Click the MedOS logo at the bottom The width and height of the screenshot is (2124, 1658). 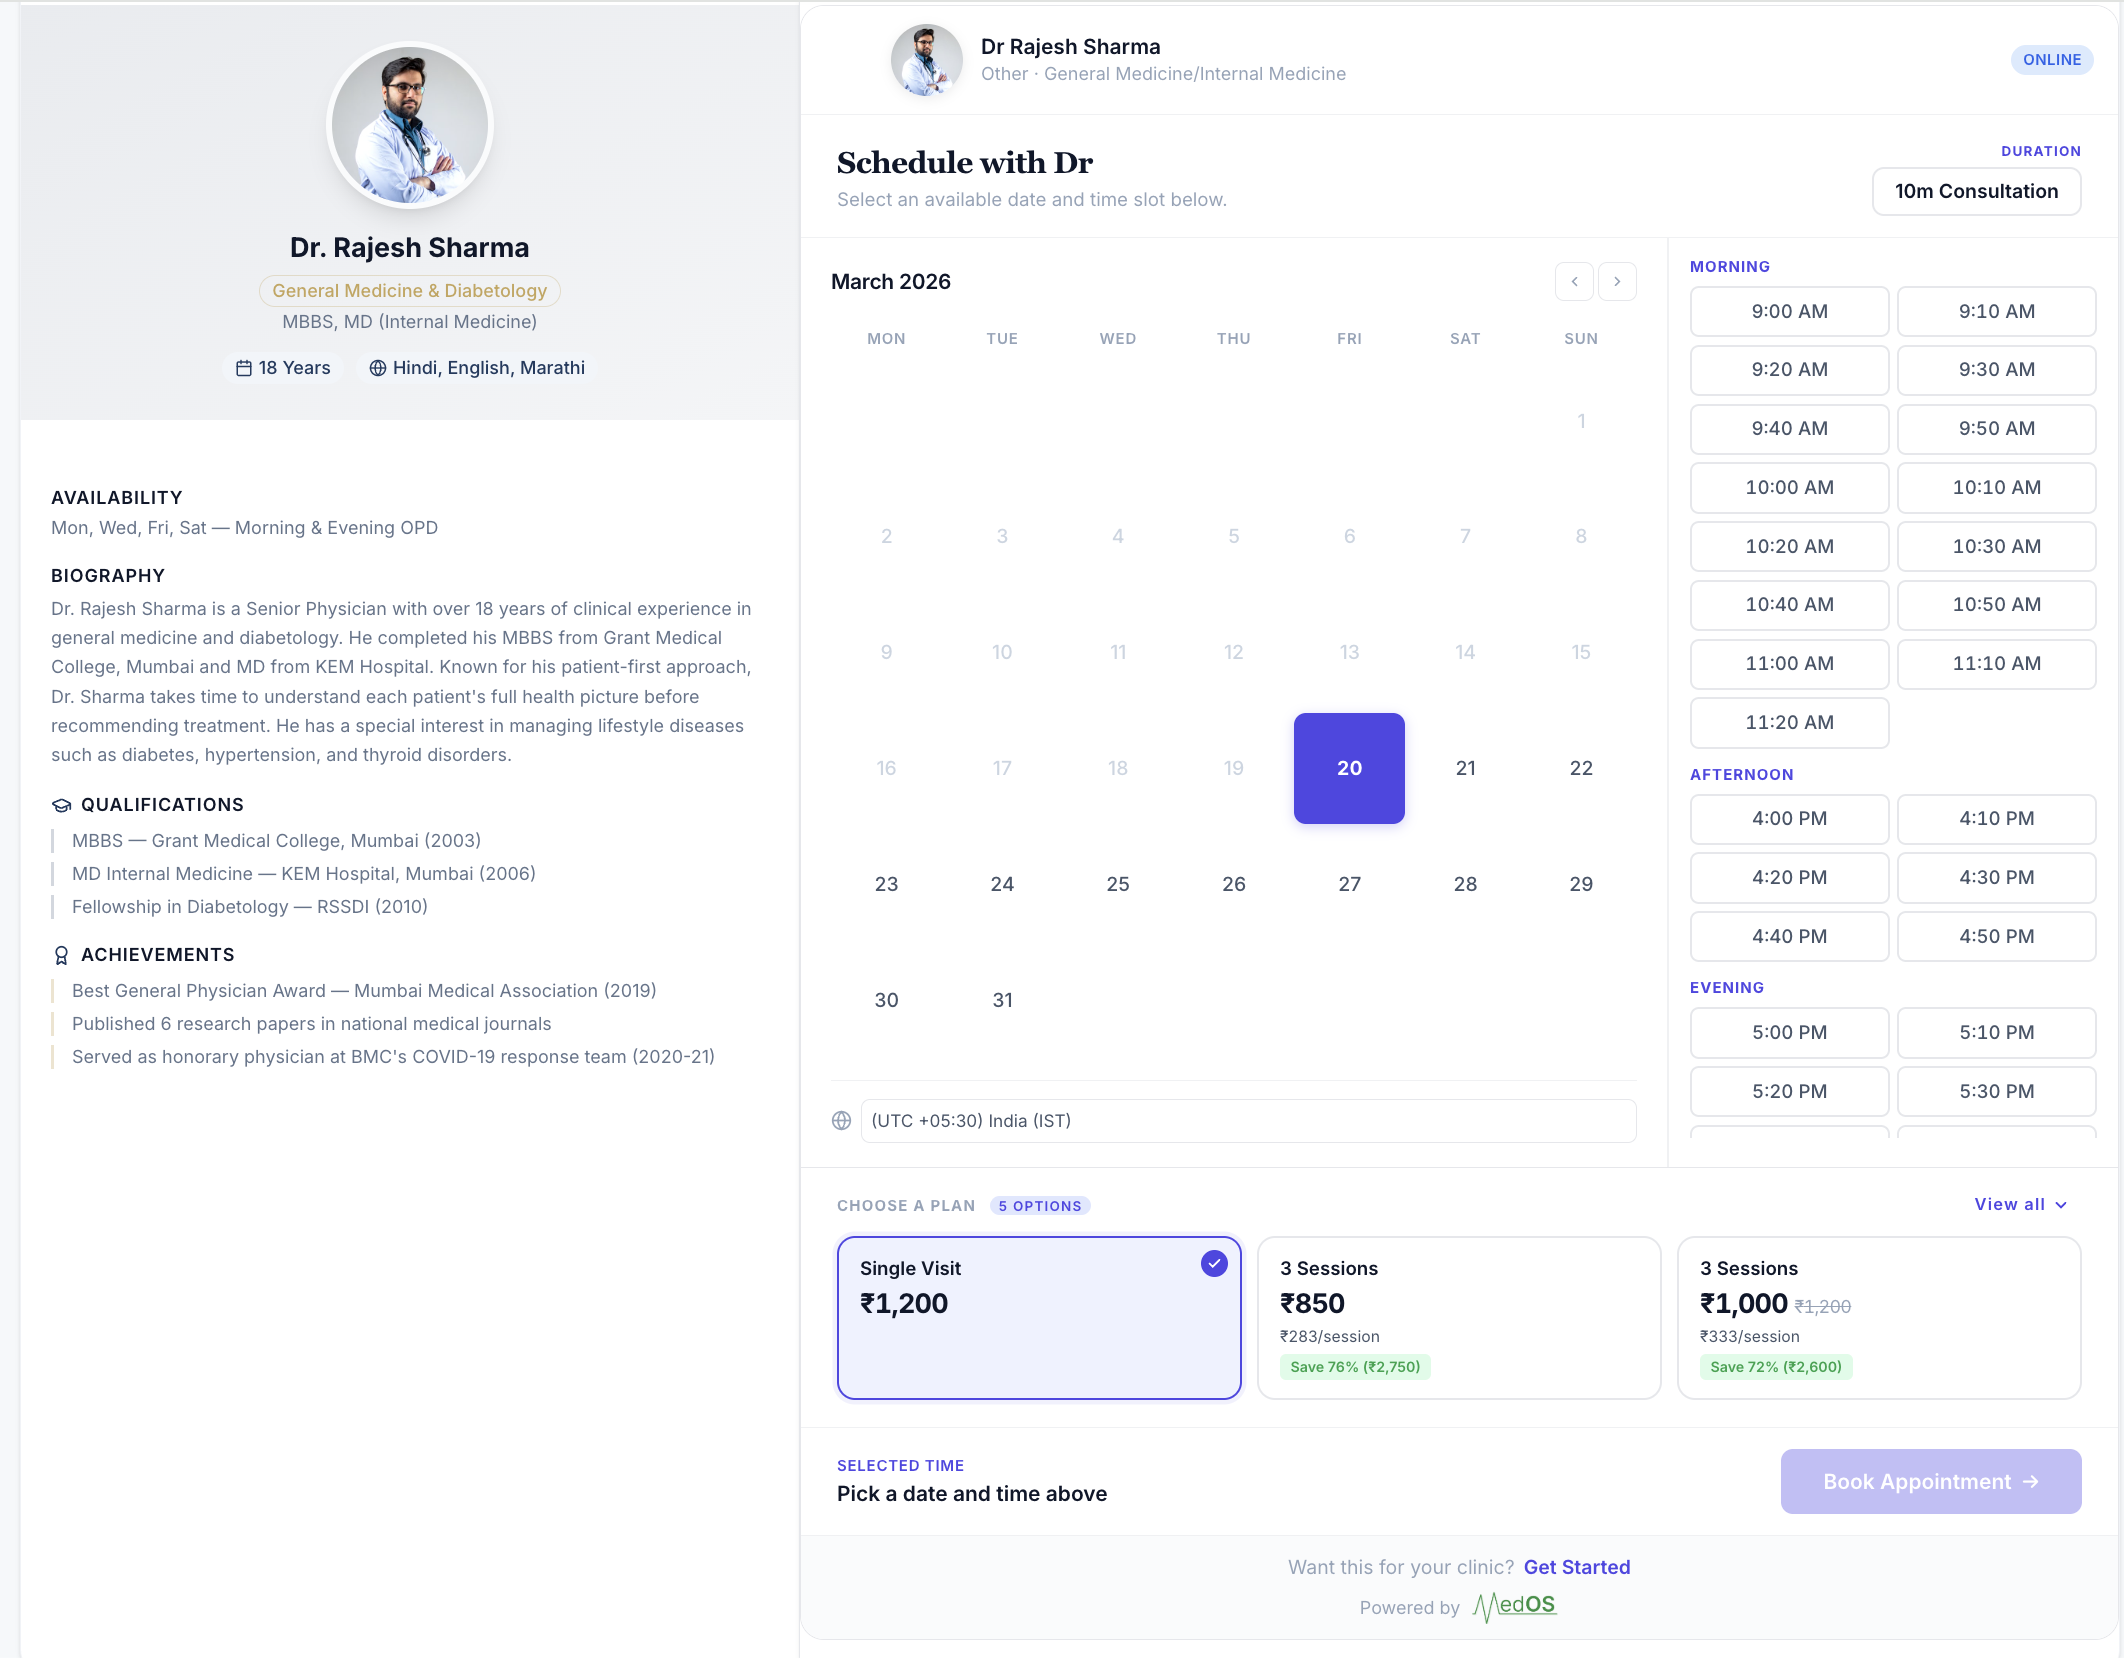pyautogui.click(x=1512, y=1606)
